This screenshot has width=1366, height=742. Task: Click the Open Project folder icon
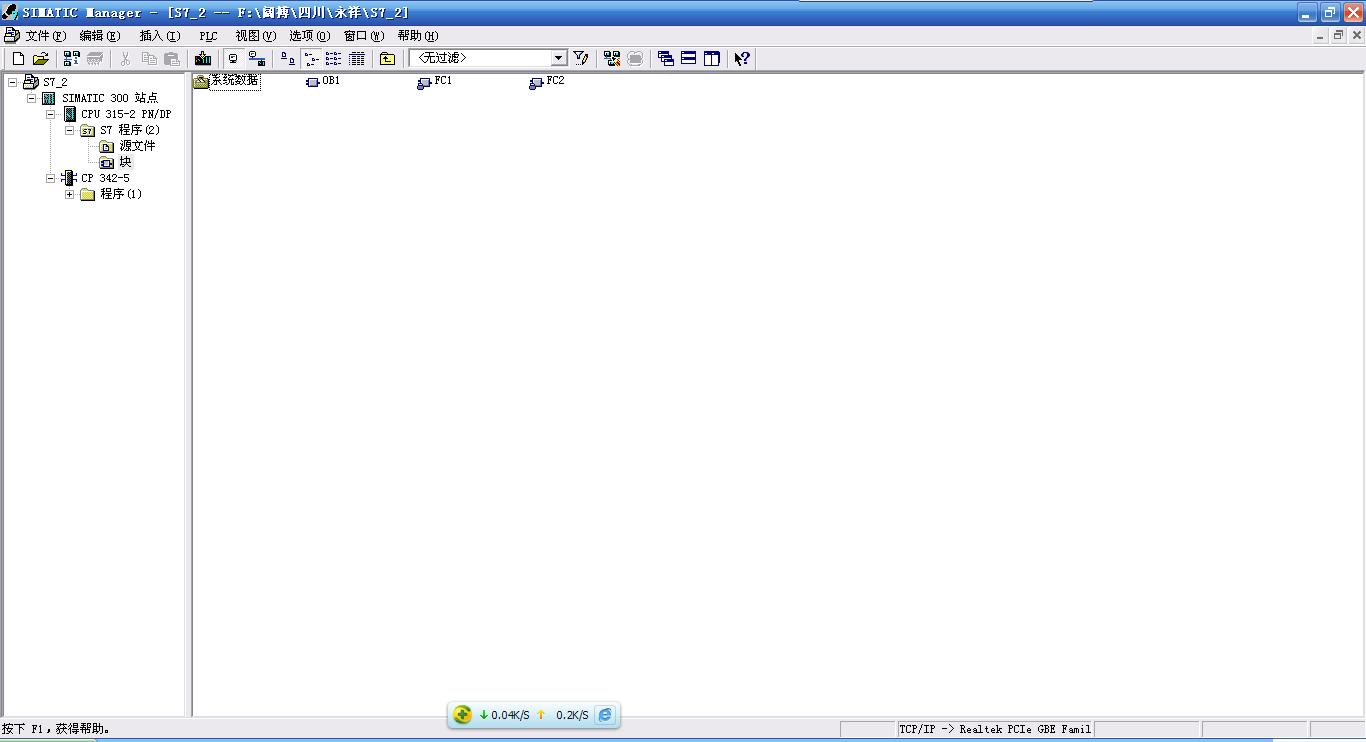pos(40,59)
